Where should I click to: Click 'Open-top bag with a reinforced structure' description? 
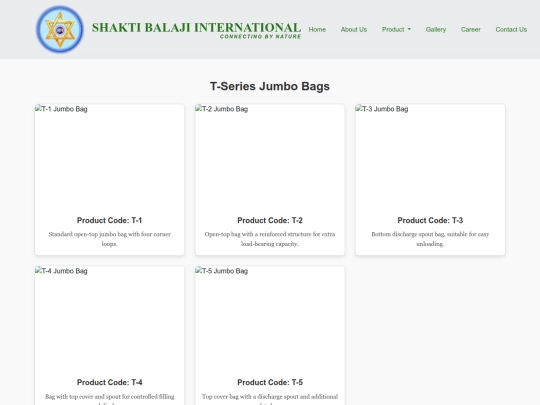click(x=270, y=239)
